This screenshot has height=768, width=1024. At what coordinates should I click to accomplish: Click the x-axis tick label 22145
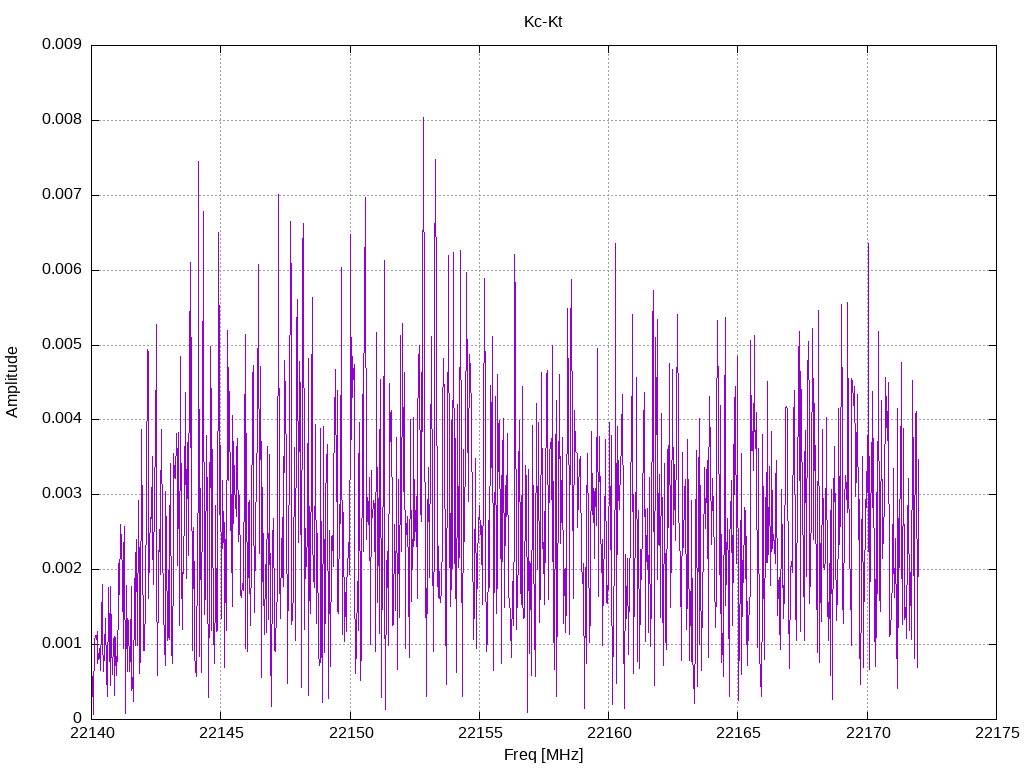[221, 733]
